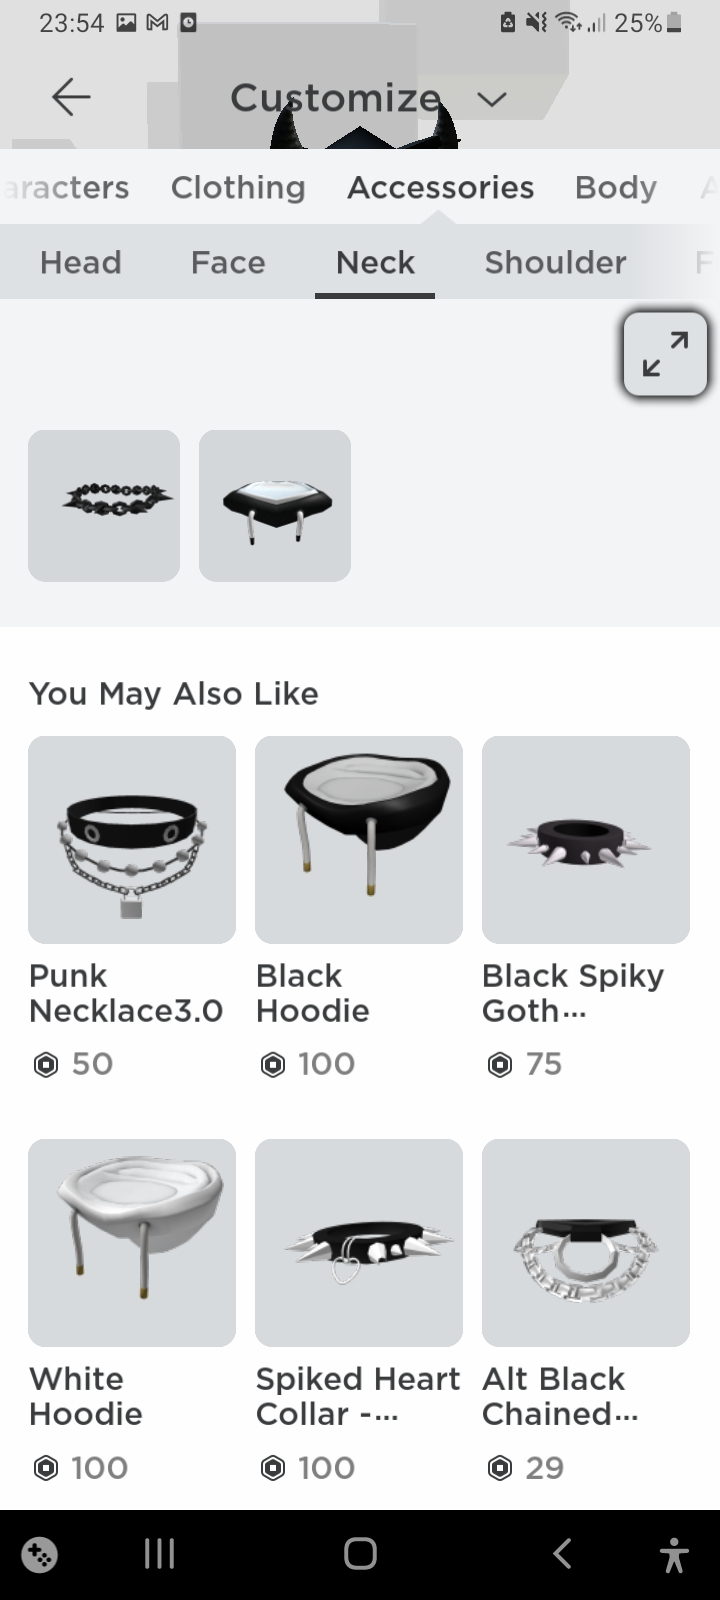This screenshot has height=1600, width=720.
Task: Select the White Hoodie item image
Action: coord(132,1242)
